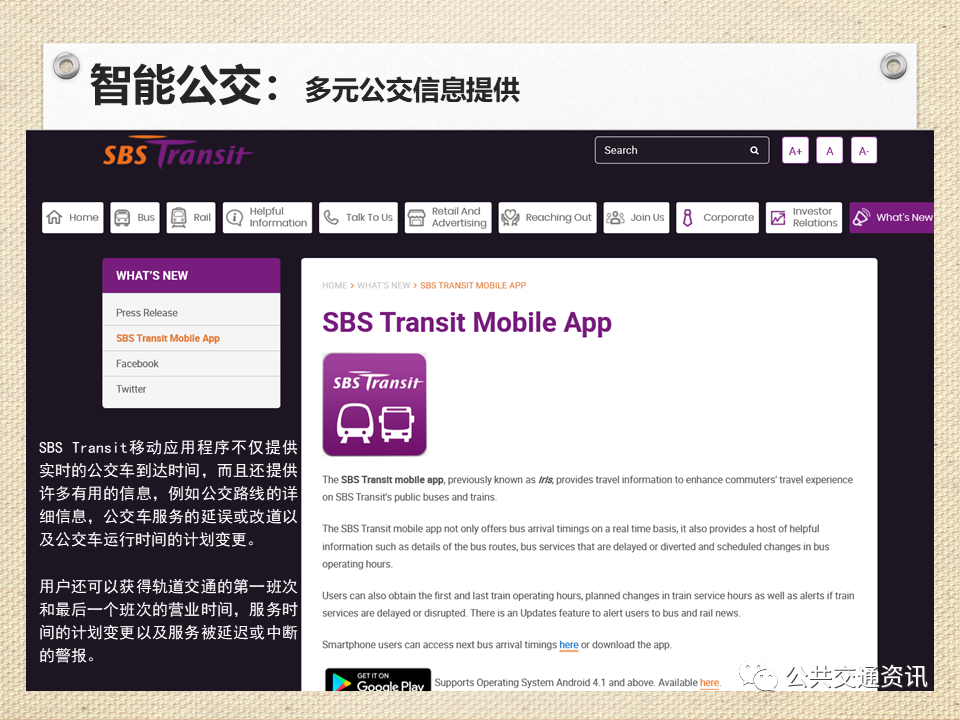This screenshot has width=960, height=720.
Task: Click the SBS Transit logo
Action: pos(178,152)
